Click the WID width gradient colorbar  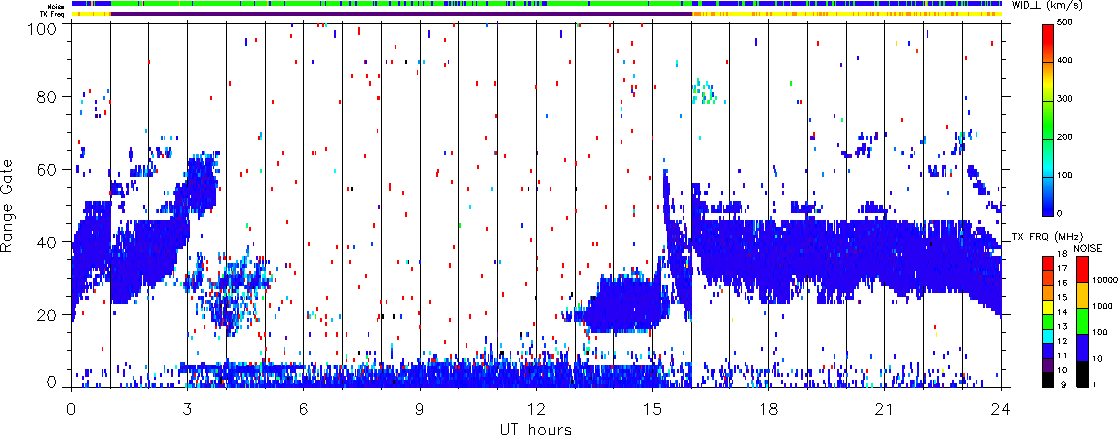coord(1048,119)
